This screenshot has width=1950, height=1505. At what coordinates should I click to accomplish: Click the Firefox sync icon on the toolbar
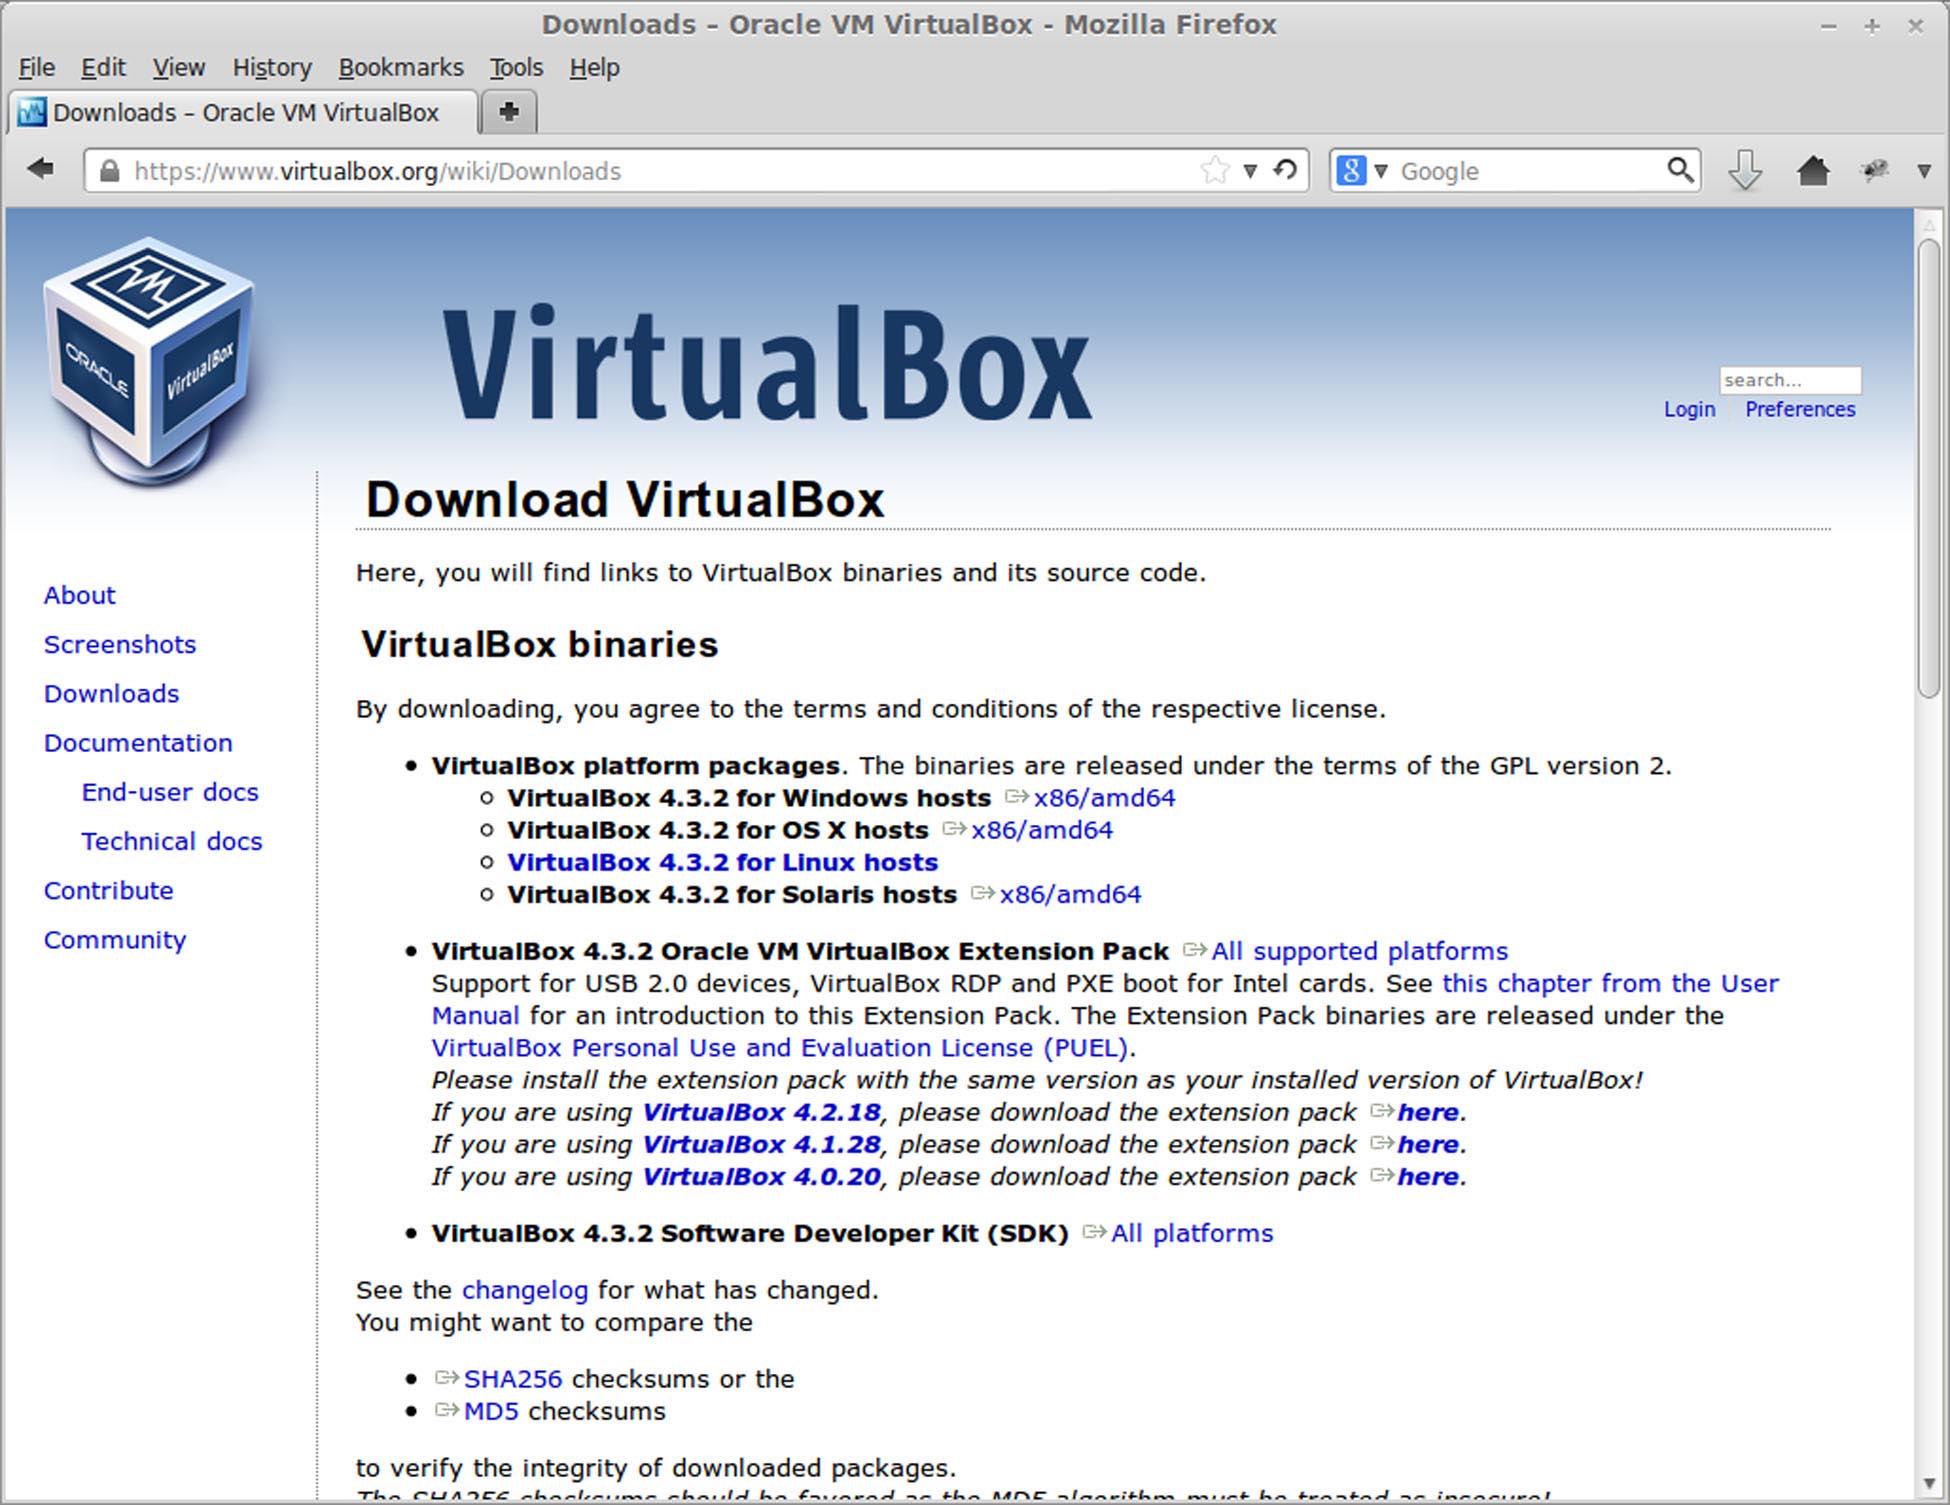(1874, 170)
